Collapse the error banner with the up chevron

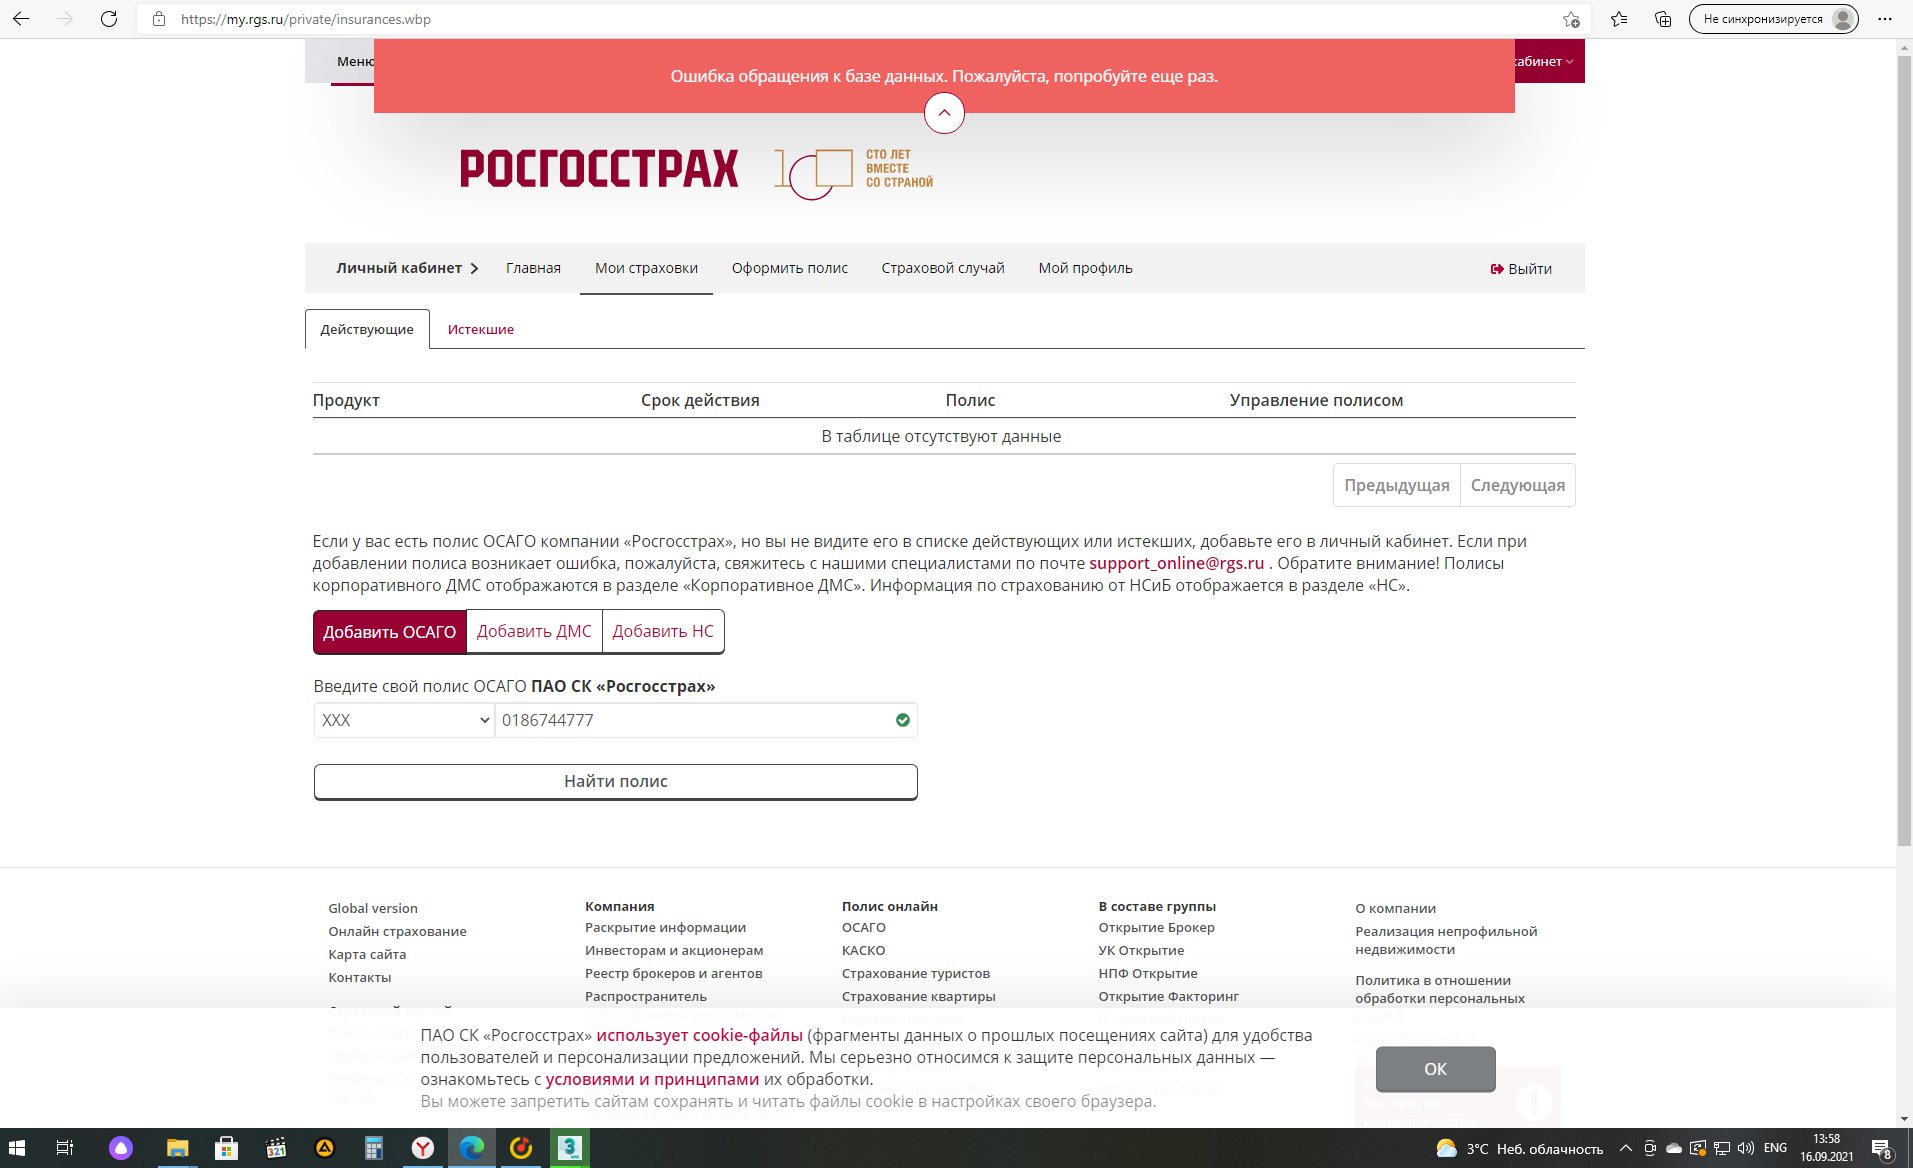(944, 113)
